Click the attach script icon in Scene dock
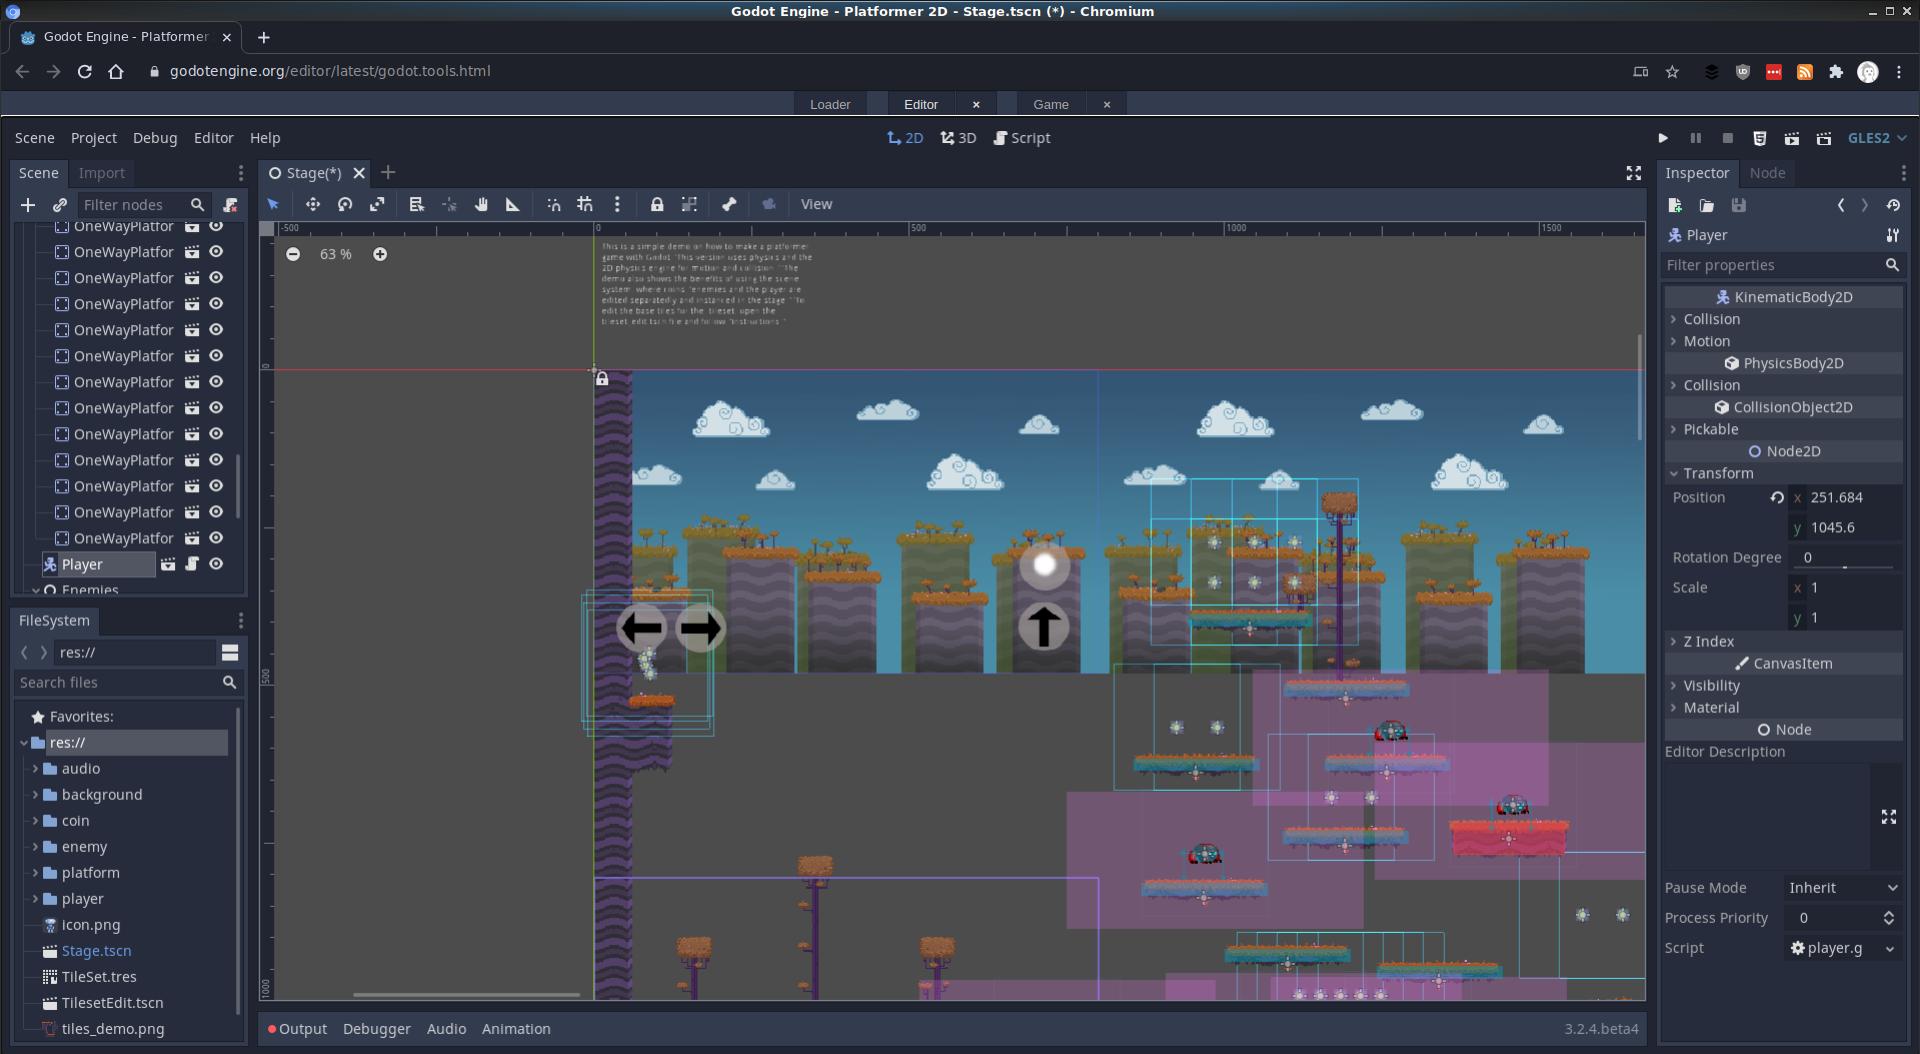 (x=230, y=205)
